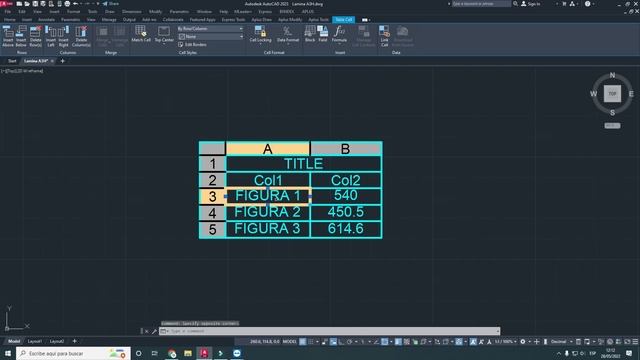
Task: Click the Save icon in quick access toolbar
Action: pos(35,4)
